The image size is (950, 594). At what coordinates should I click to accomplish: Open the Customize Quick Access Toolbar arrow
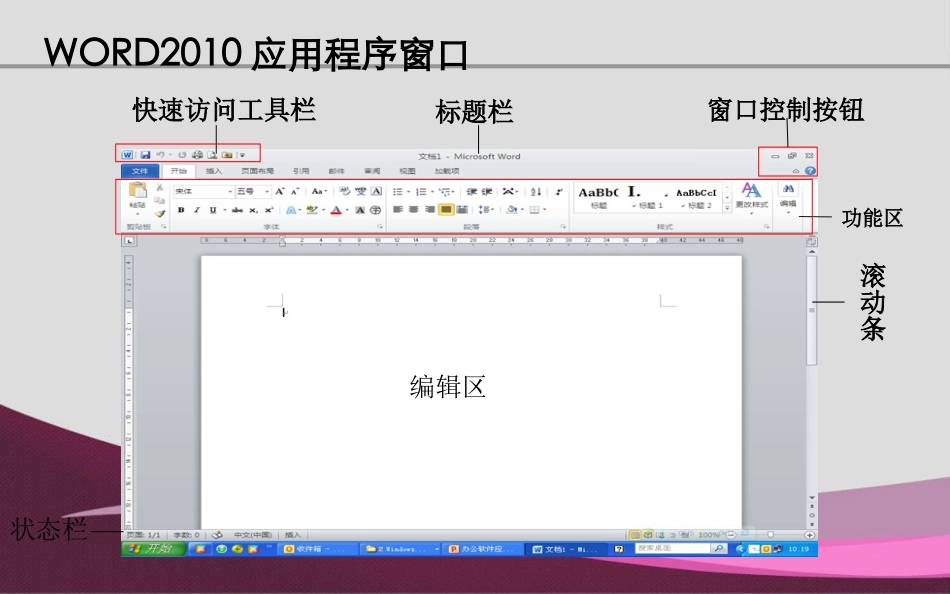(x=242, y=155)
